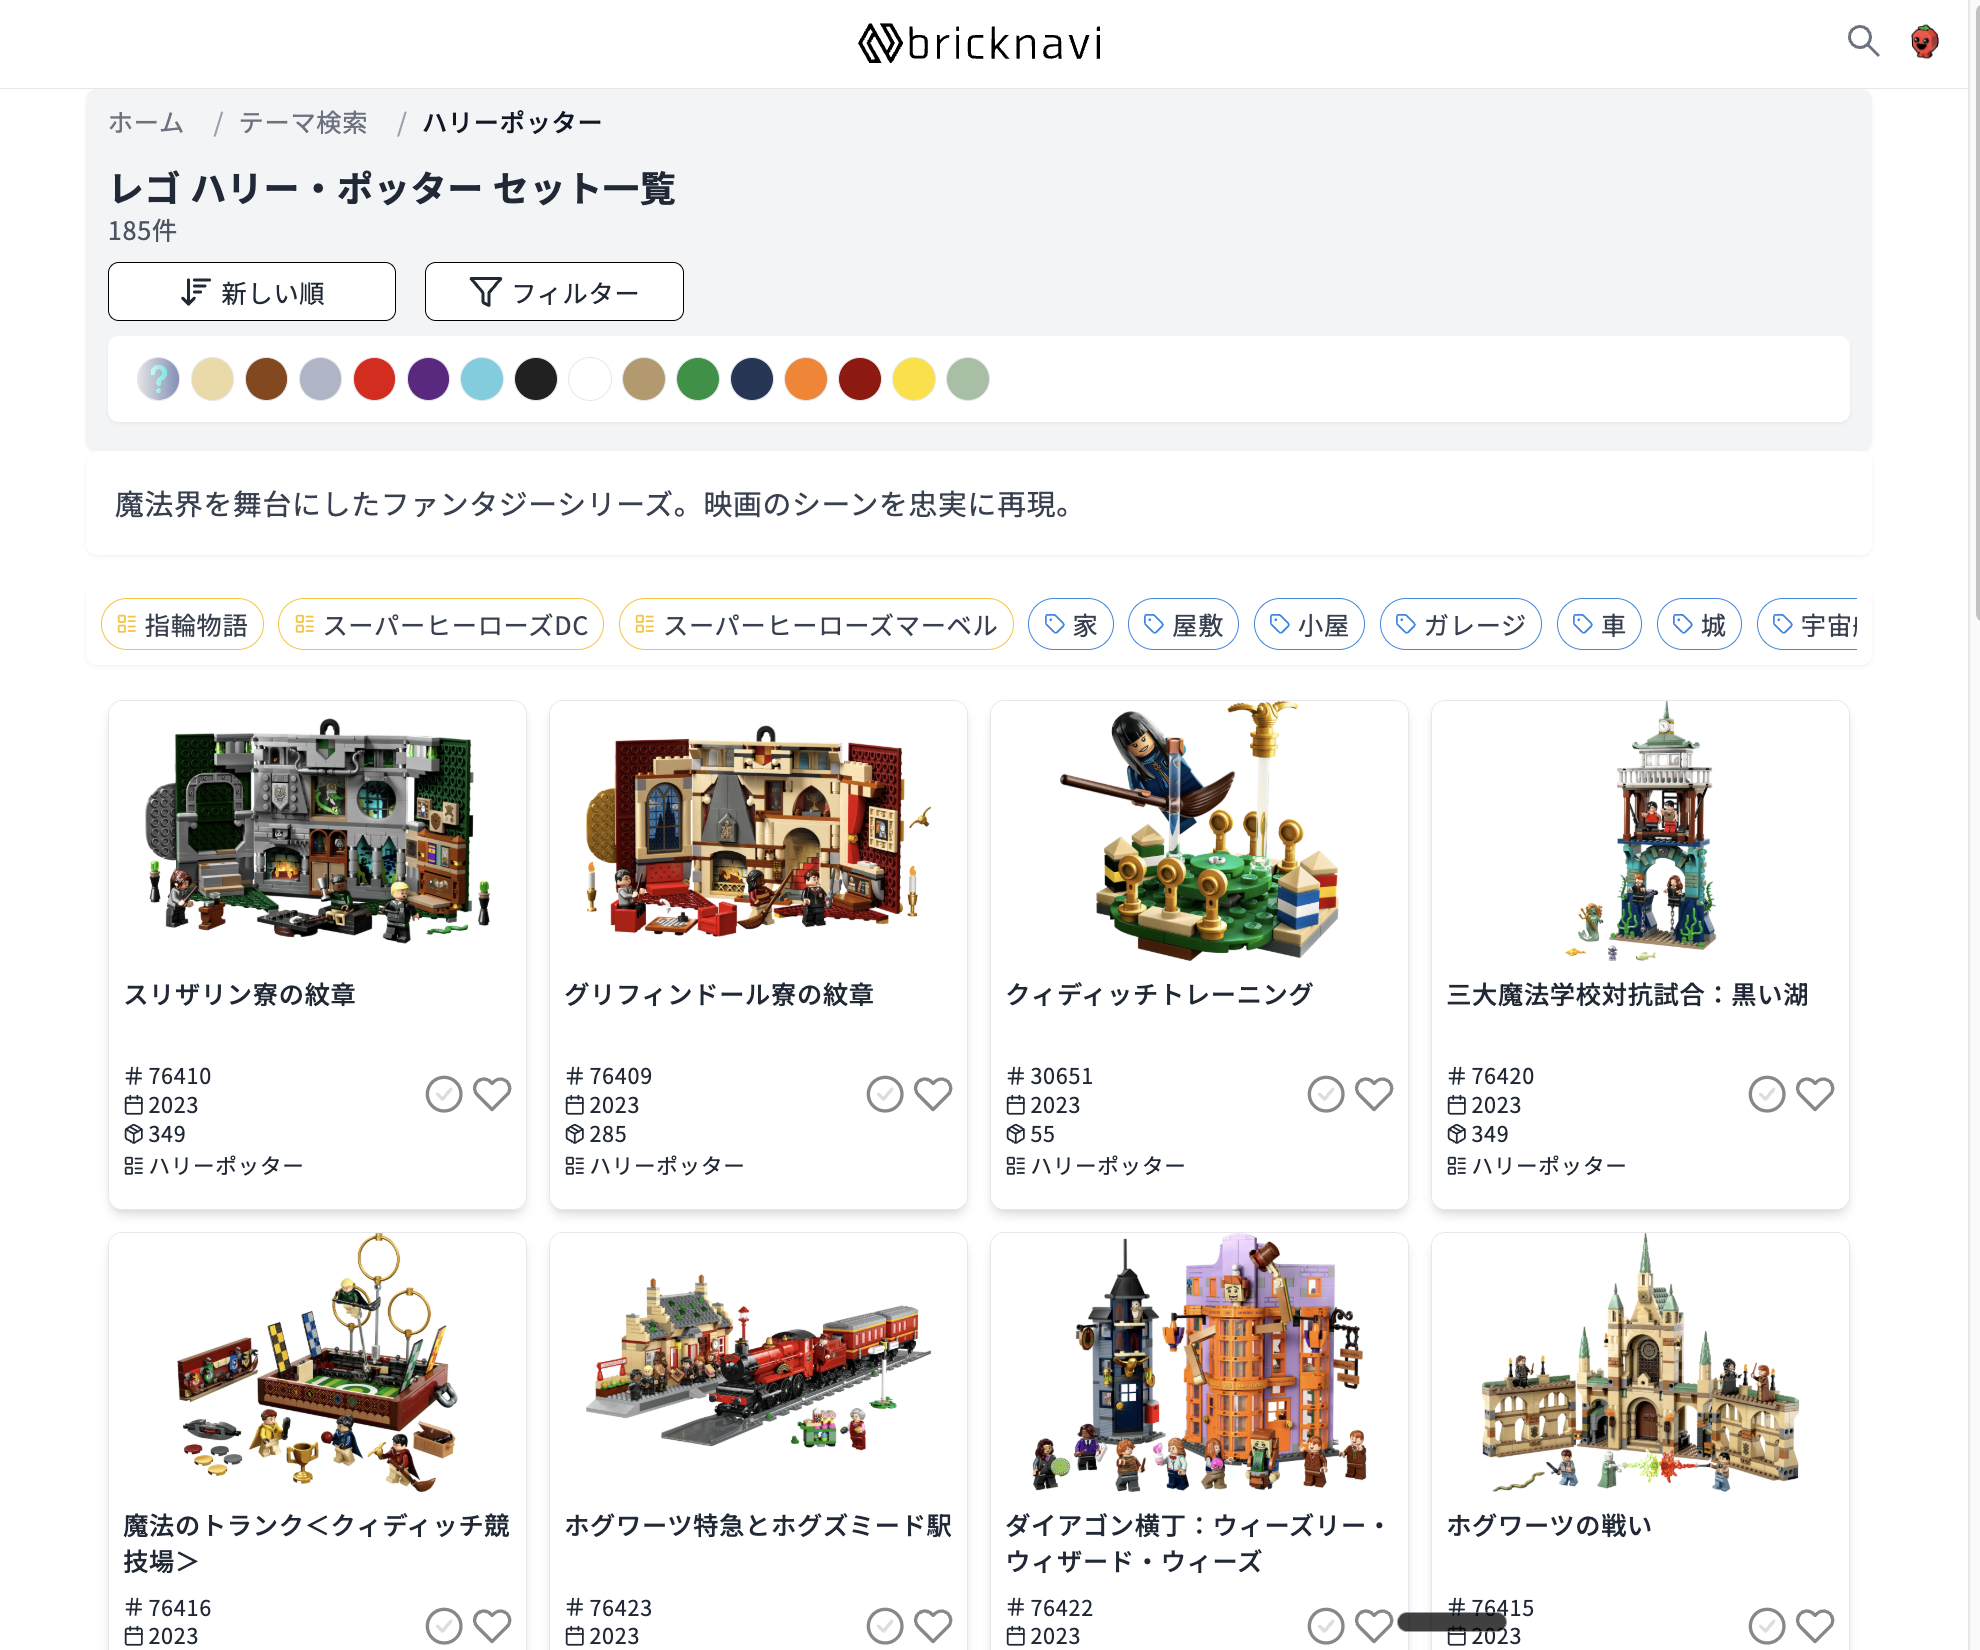Select the 宇宙 tag chip
Screen dimensions: 1980x1650
coord(1808,625)
